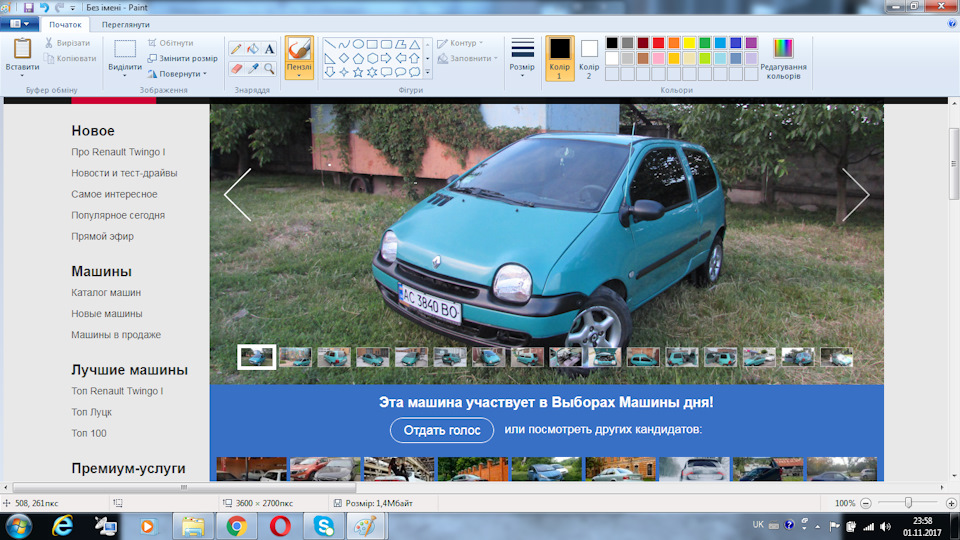Viewport: 960px width, 540px height.
Task: Select Color 1 (Колір 1) box
Action: coord(559,58)
